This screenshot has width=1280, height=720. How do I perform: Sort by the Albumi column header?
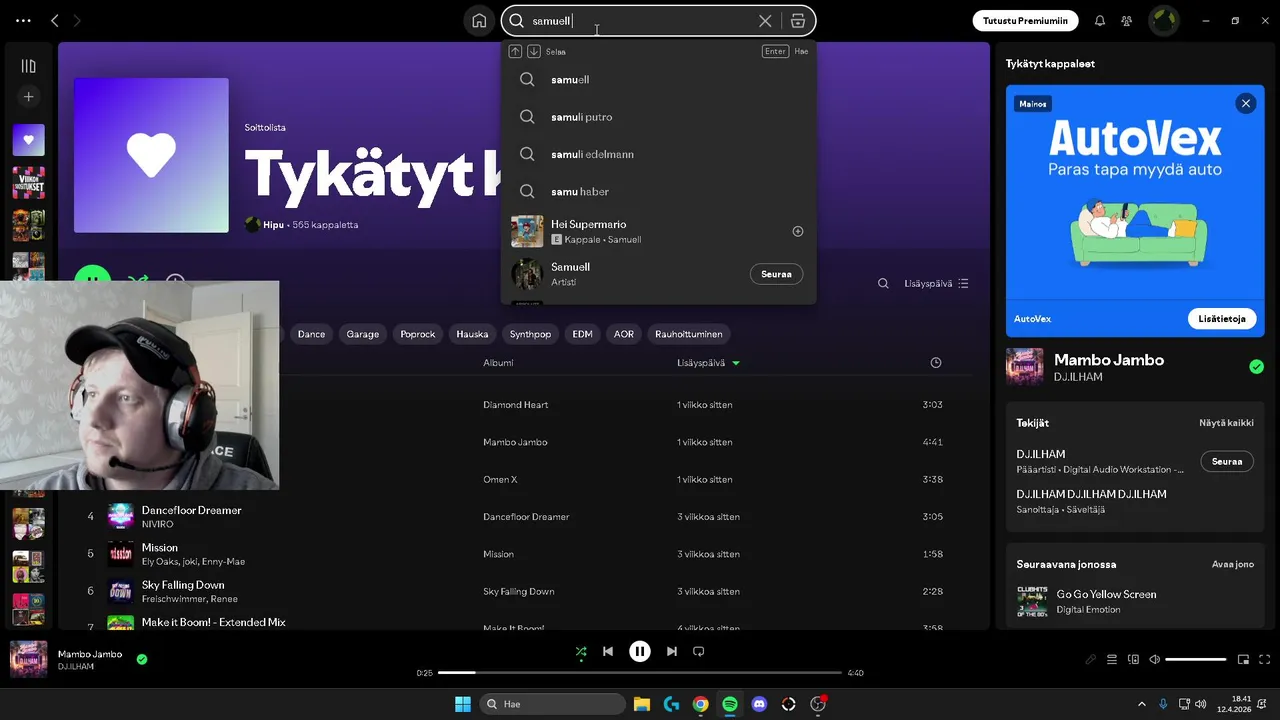[498, 363]
